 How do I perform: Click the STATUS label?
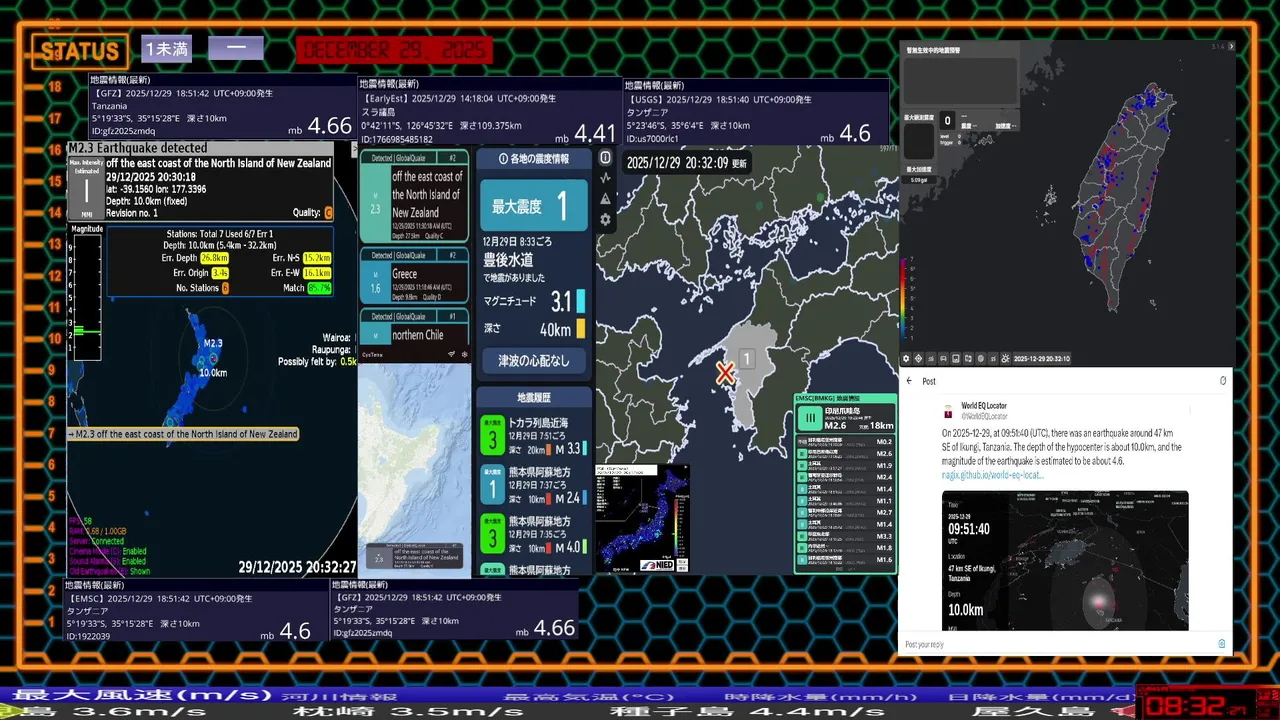[x=79, y=51]
